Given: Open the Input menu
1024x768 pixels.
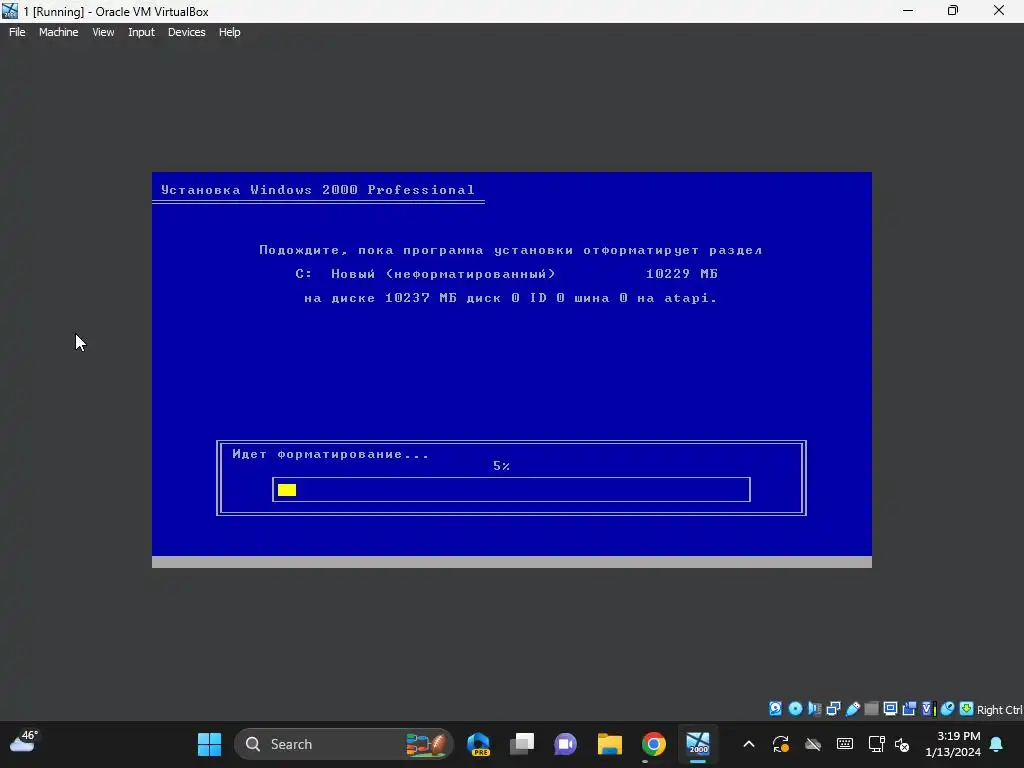Looking at the screenshot, I should [141, 32].
